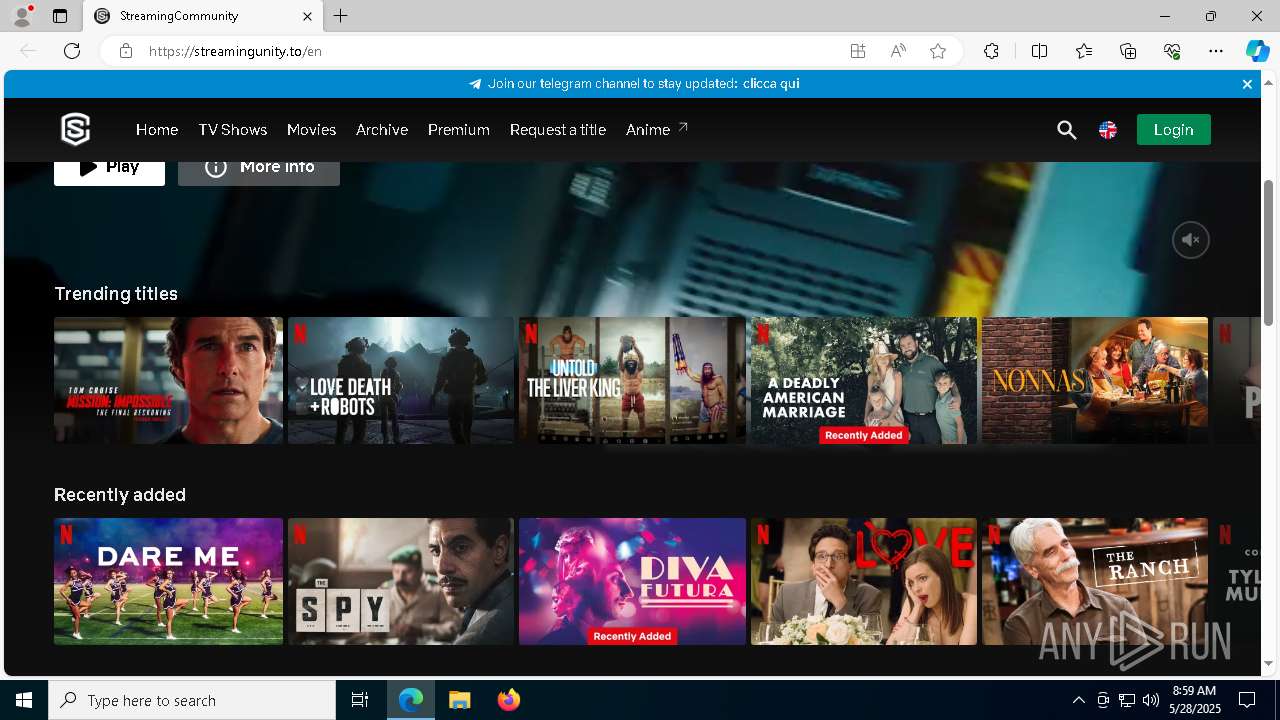View site information lock icon
Screen dimensions: 1280x720
point(125,51)
